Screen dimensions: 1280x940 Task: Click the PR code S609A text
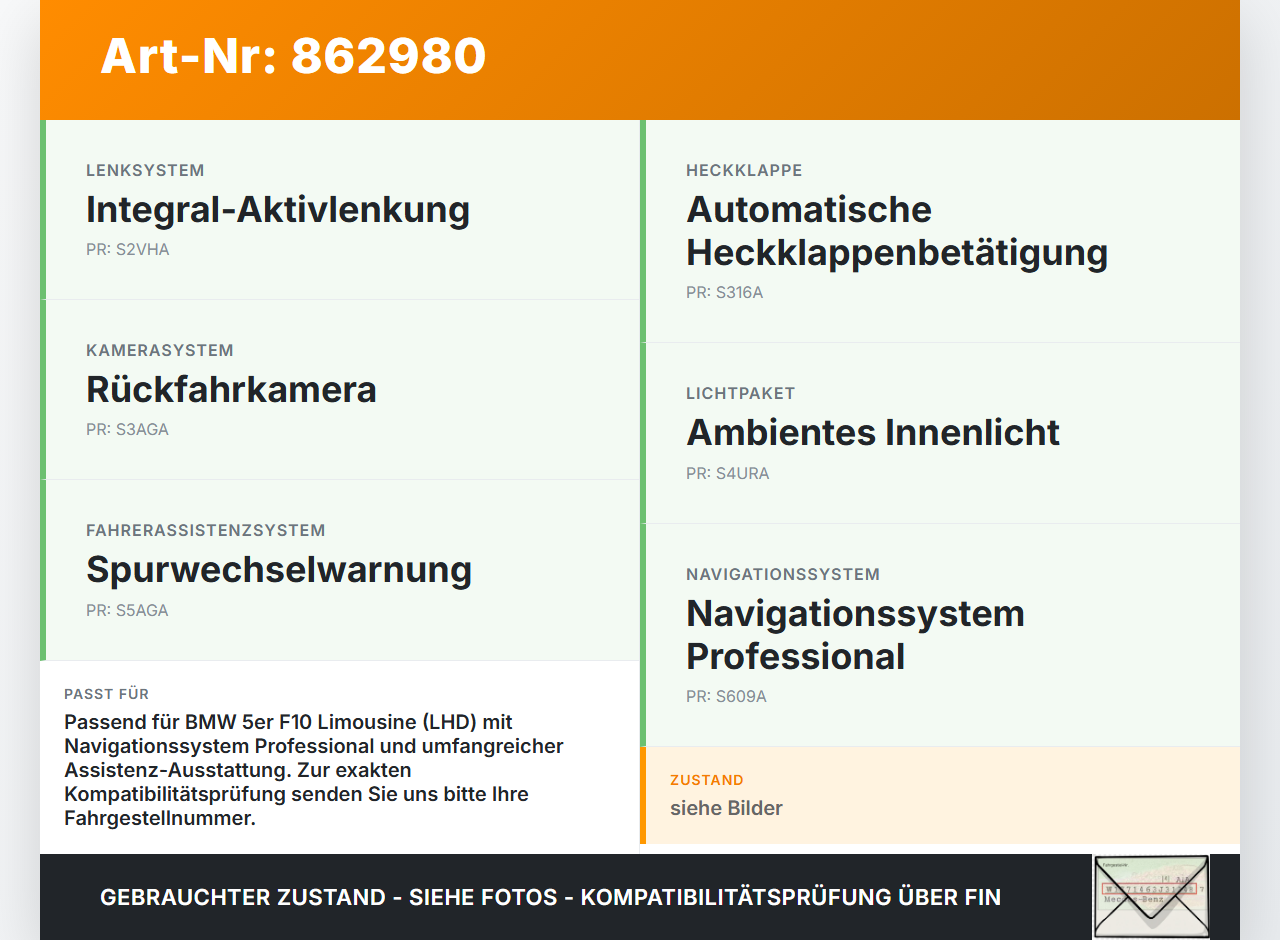pos(727,697)
